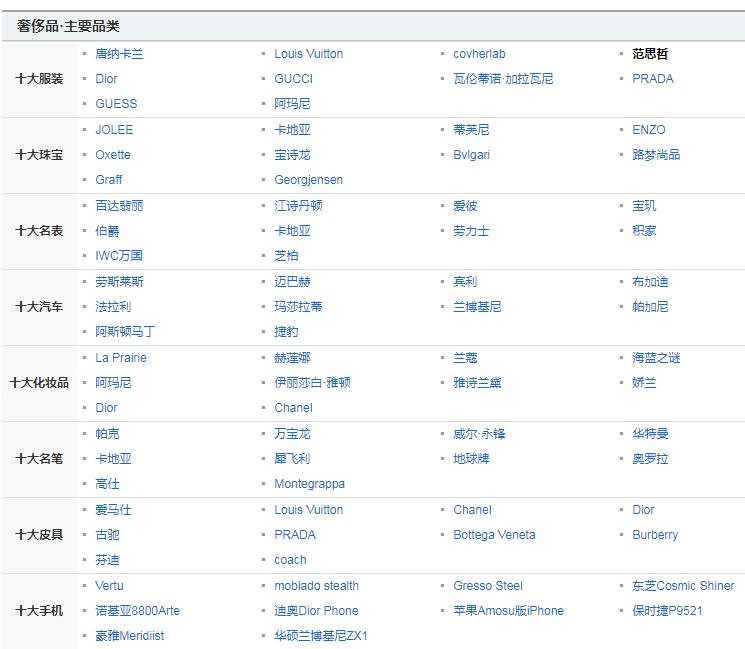Open the 海蓝之谜 link
The image size is (745, 649).
click(656, 358)
